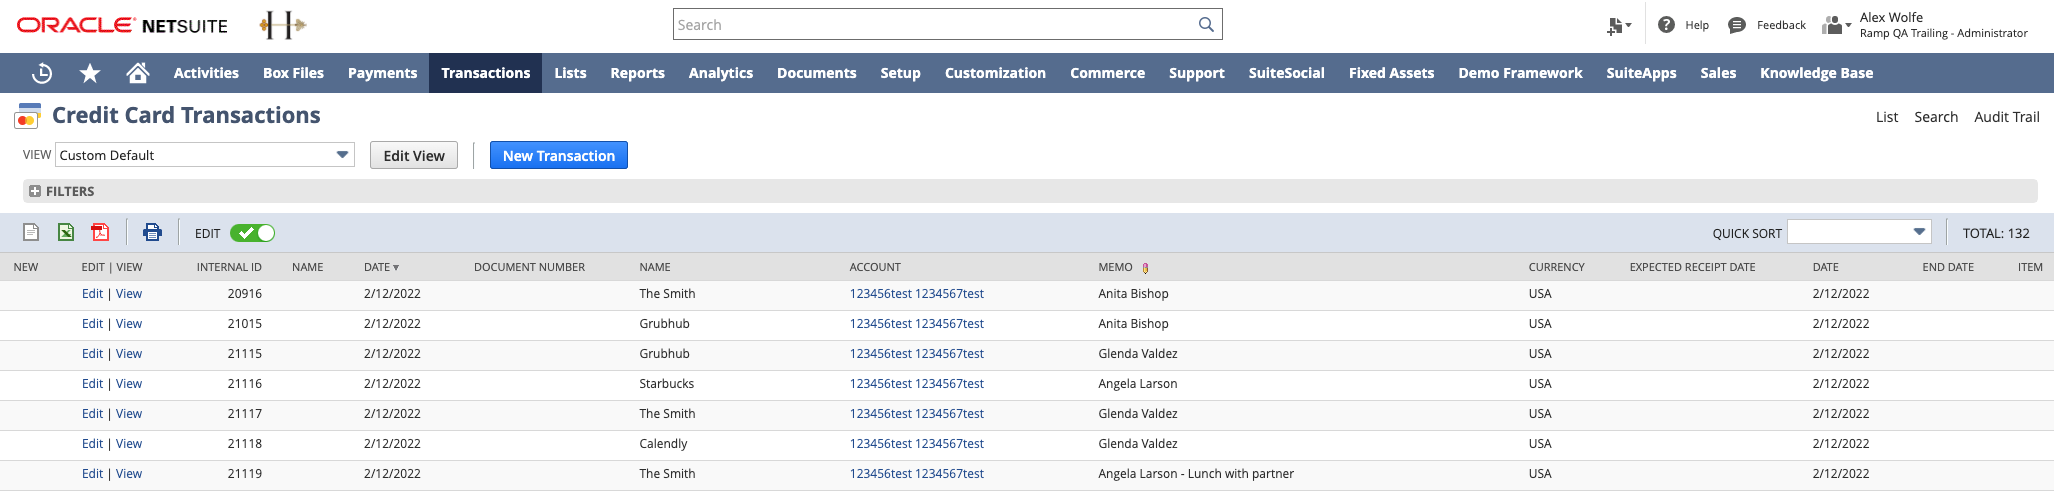Click the Help question mark icon
2054x491 pixels.
[1666, 25]
